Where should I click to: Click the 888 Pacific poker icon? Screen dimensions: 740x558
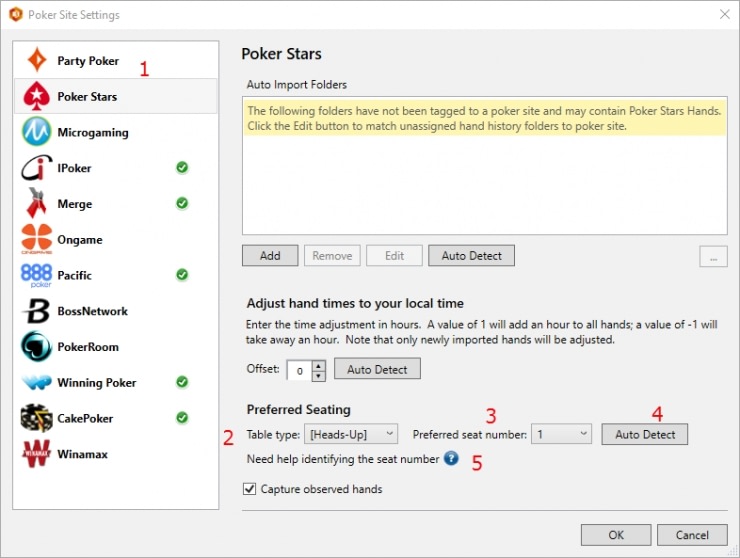click(36, 275)
